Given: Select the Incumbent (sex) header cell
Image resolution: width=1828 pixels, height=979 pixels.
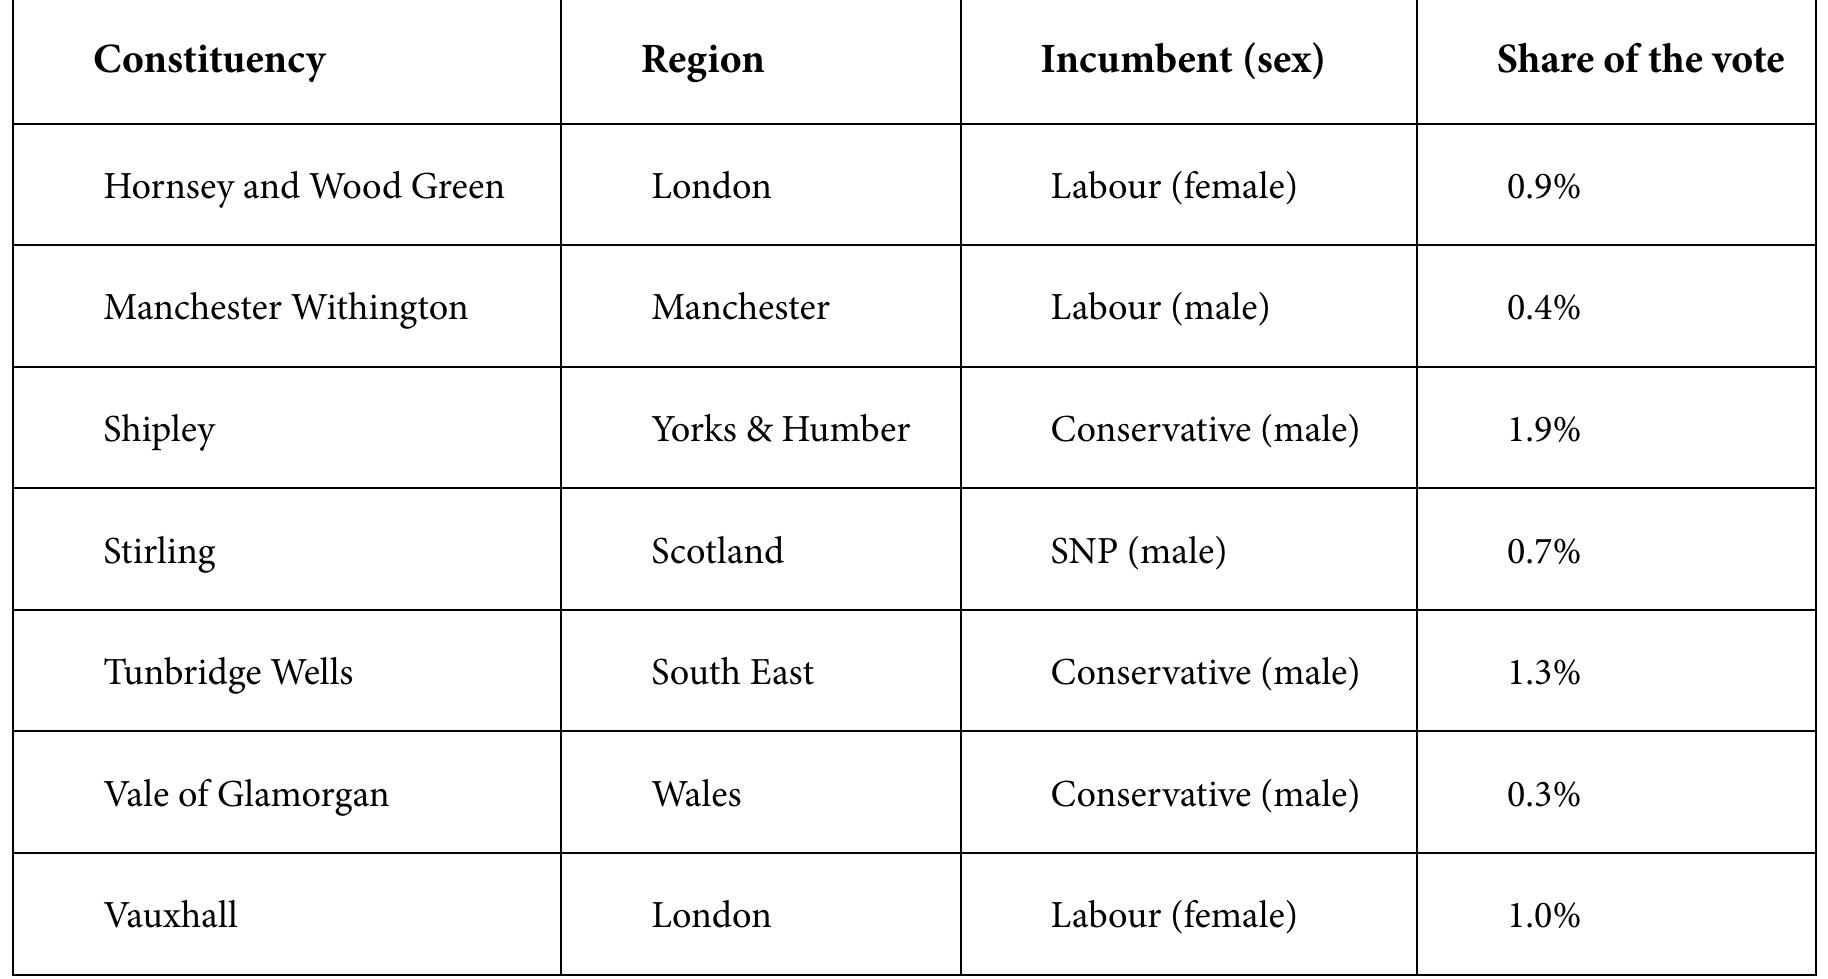Looking at the screenshot, I should point(1182,60).
